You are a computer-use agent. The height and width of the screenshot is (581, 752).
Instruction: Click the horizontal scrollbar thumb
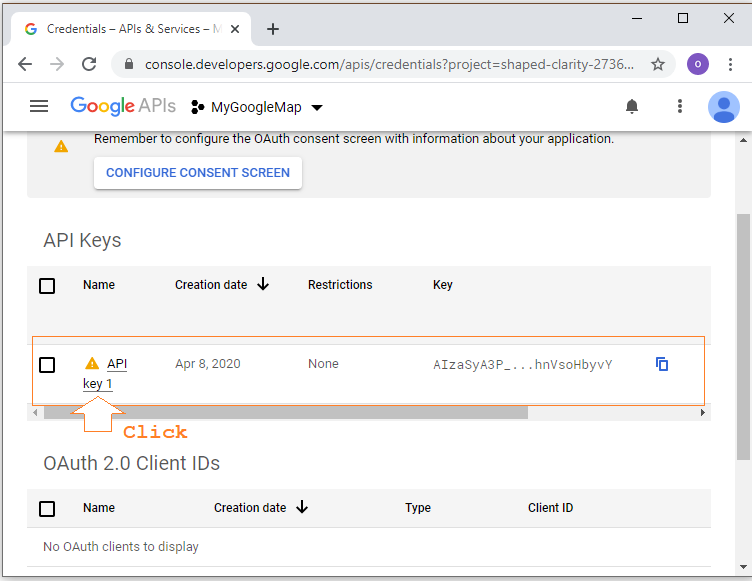(x=286, y=413)
